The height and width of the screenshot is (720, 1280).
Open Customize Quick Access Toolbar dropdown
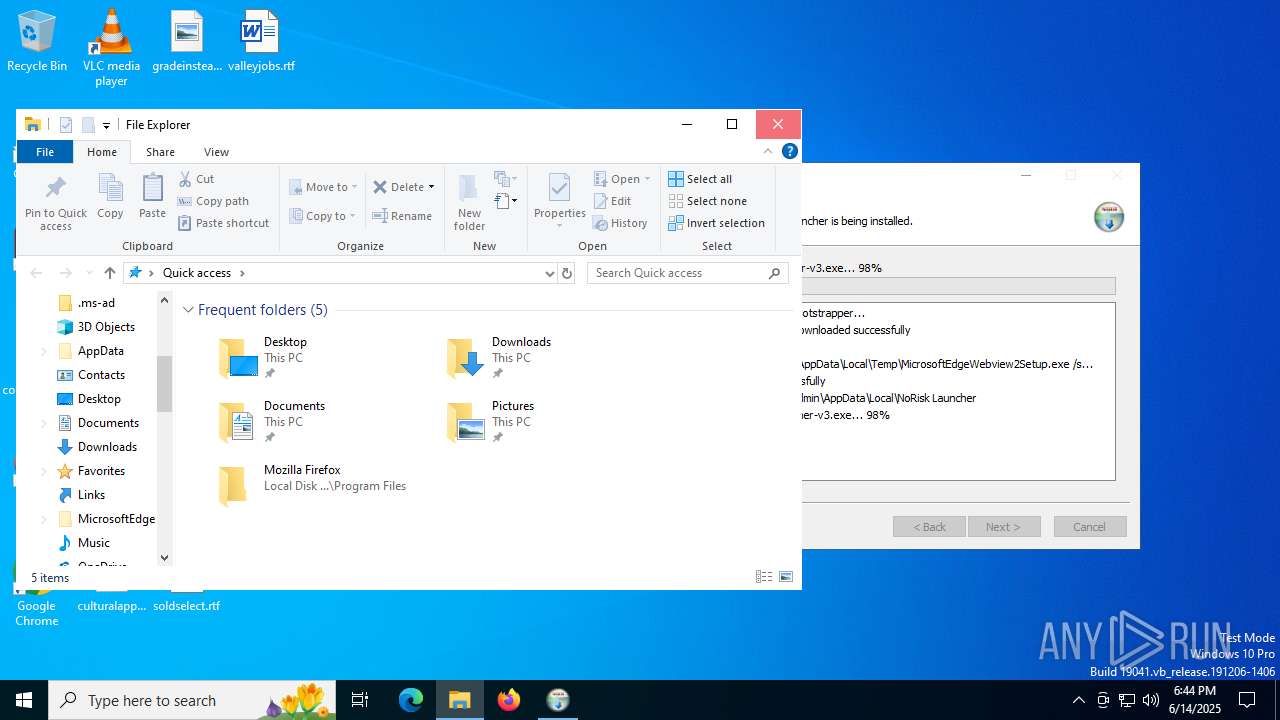tap(106, 126)
